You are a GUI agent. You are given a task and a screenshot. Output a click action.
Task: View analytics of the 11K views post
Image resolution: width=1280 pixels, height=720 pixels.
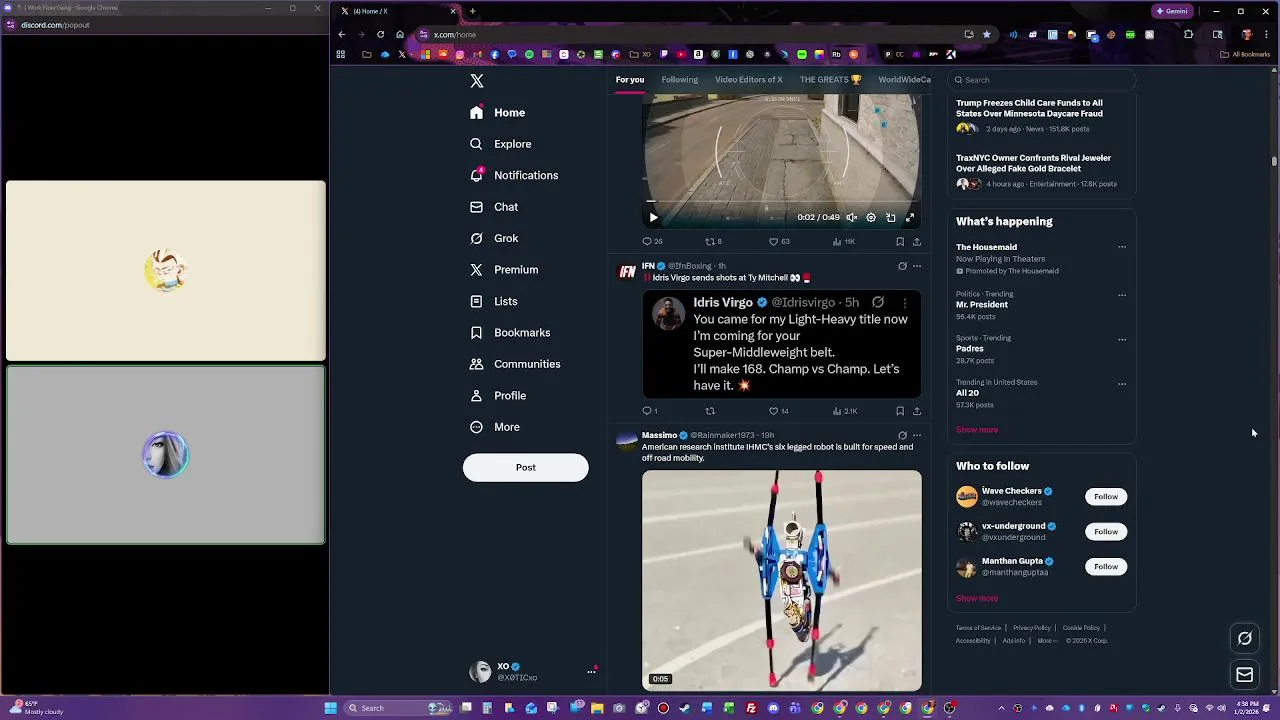tap(844, 241)
